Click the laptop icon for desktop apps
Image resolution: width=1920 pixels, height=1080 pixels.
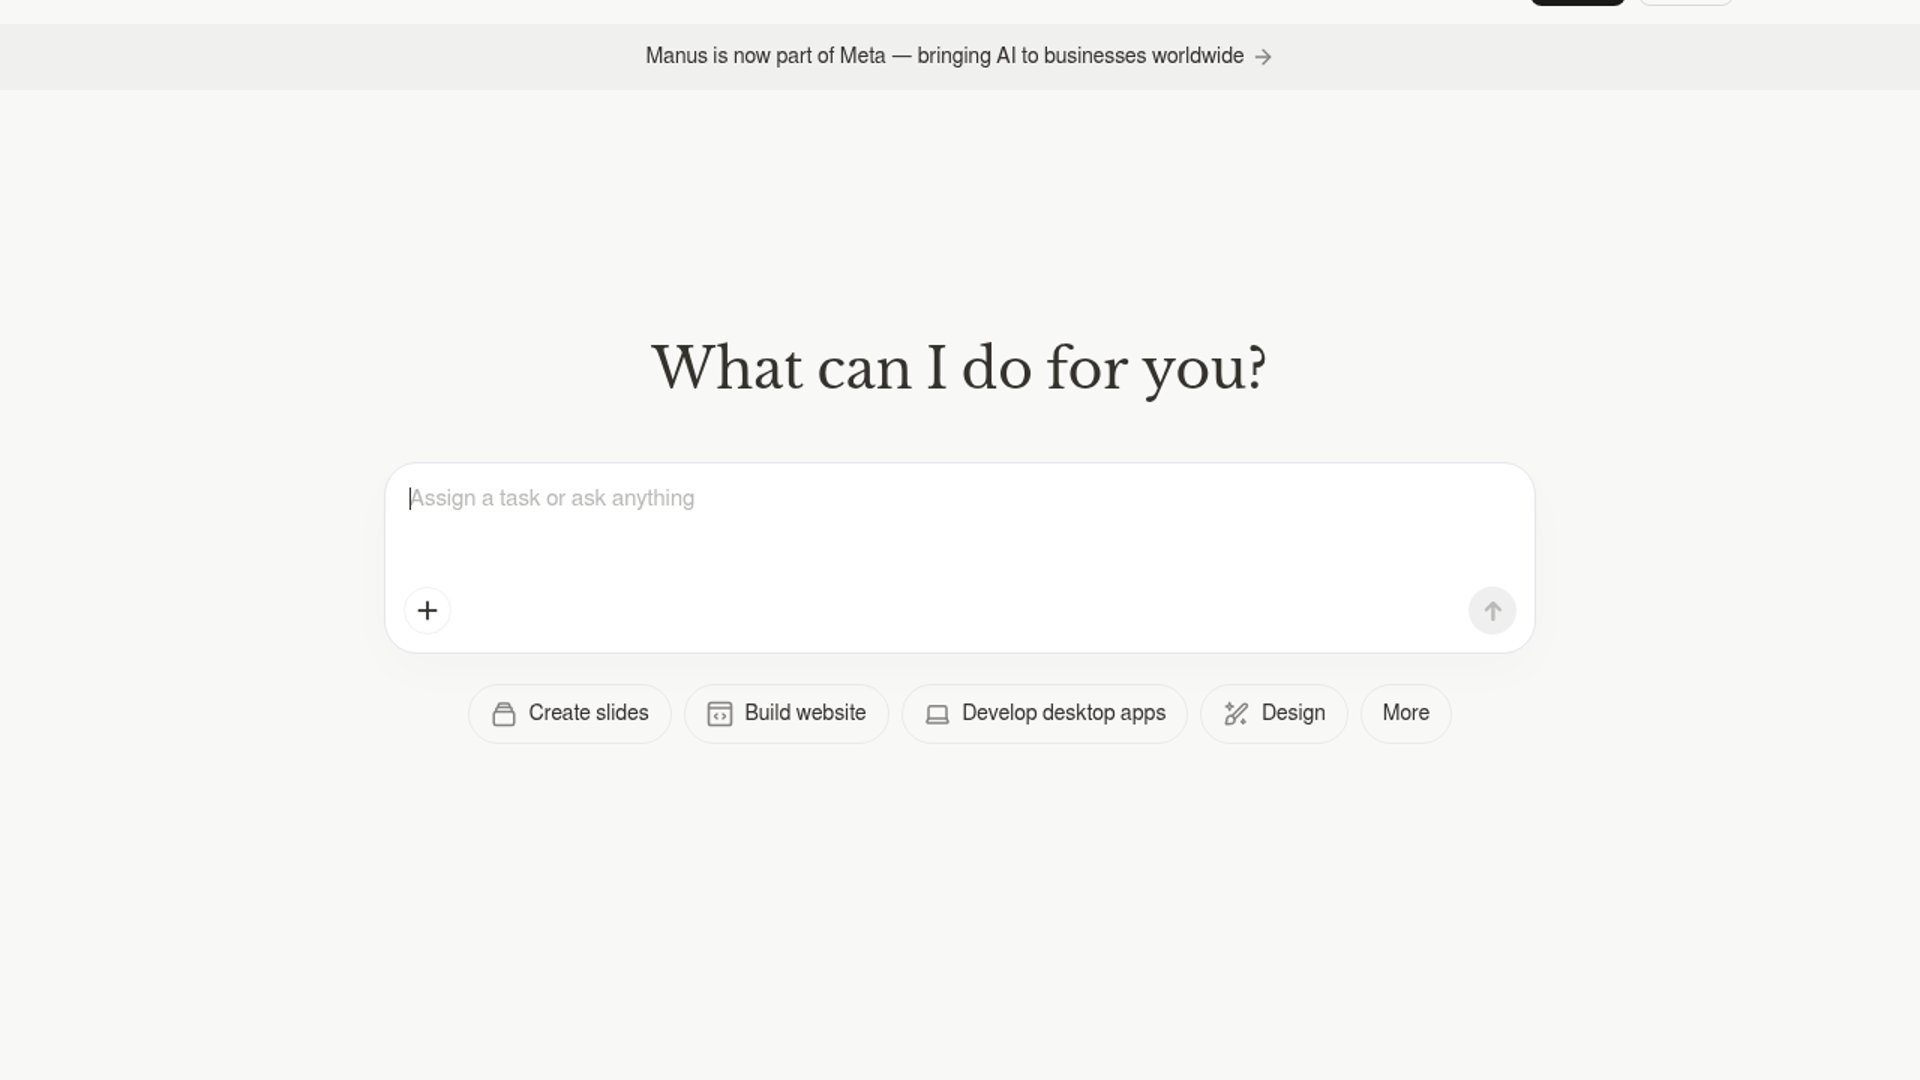(x=937, y=714)
